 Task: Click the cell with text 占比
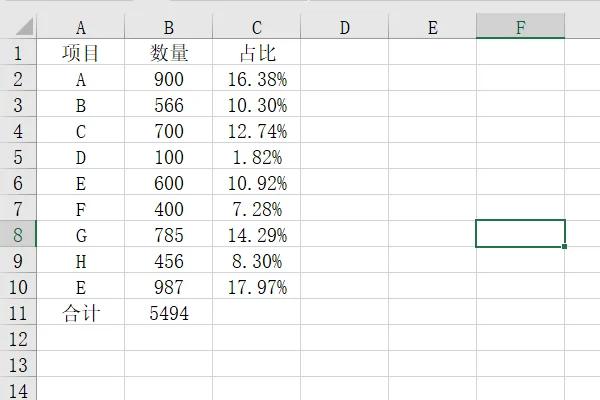click(x=256, y=52)
